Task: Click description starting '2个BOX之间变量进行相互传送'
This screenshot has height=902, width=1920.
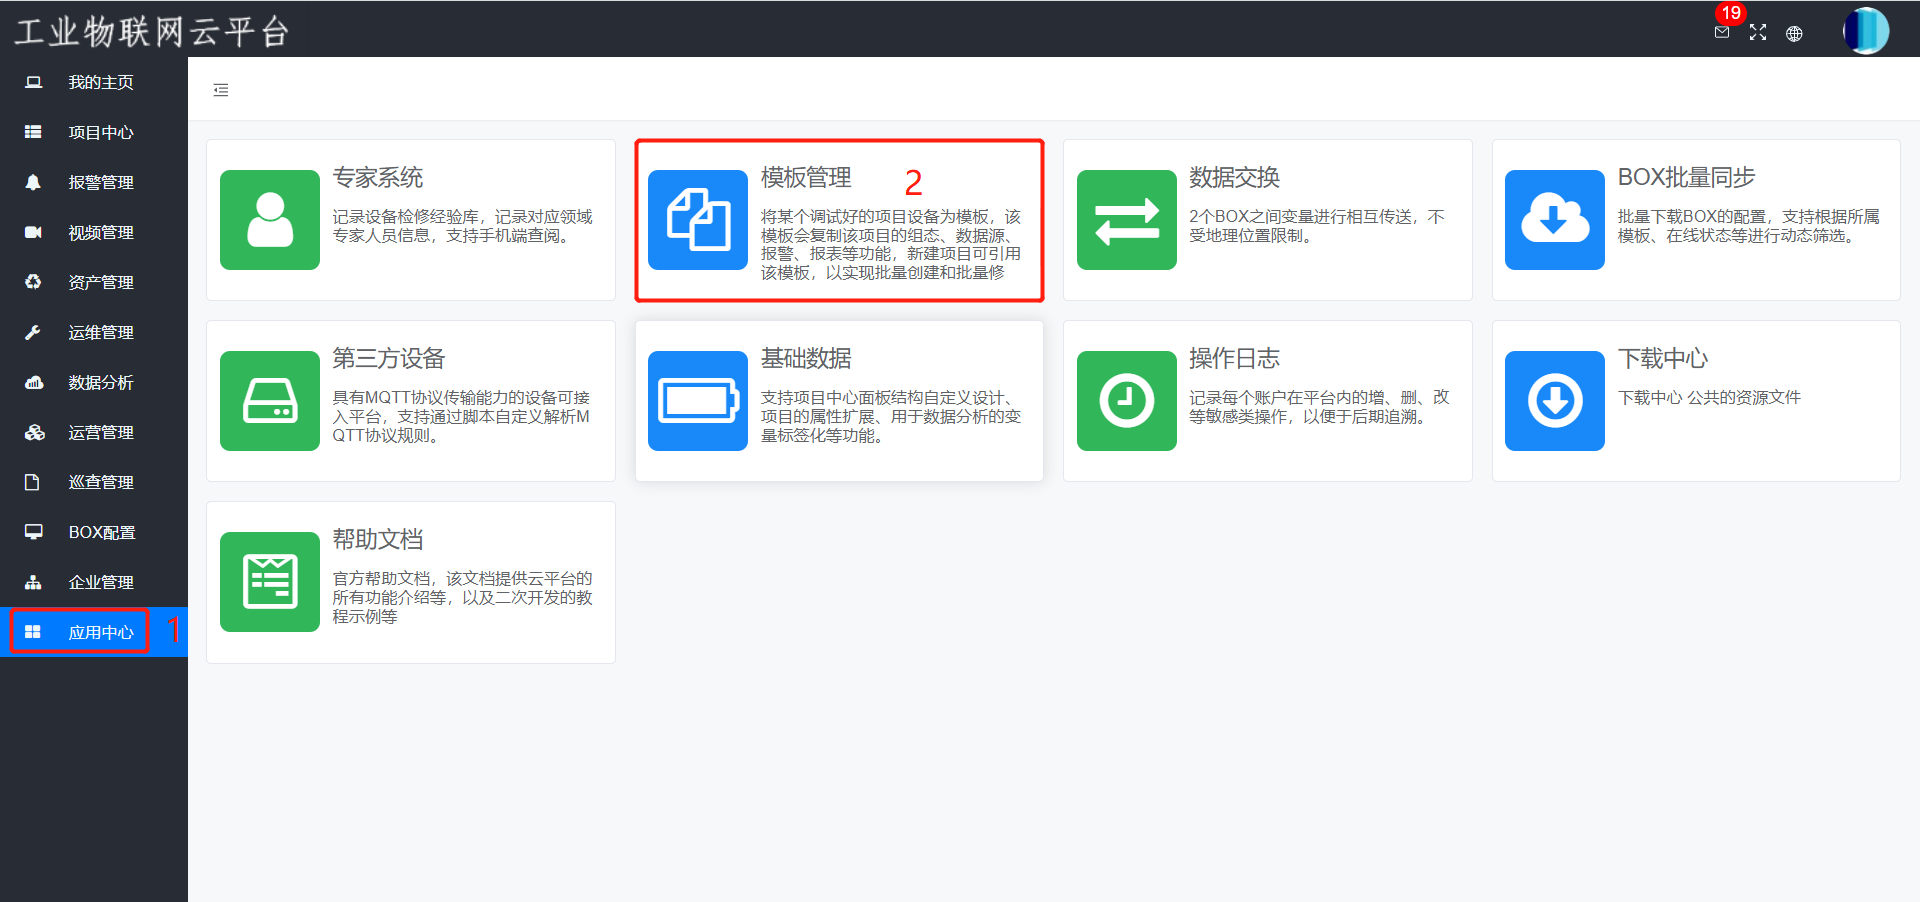Action: 1317,226
